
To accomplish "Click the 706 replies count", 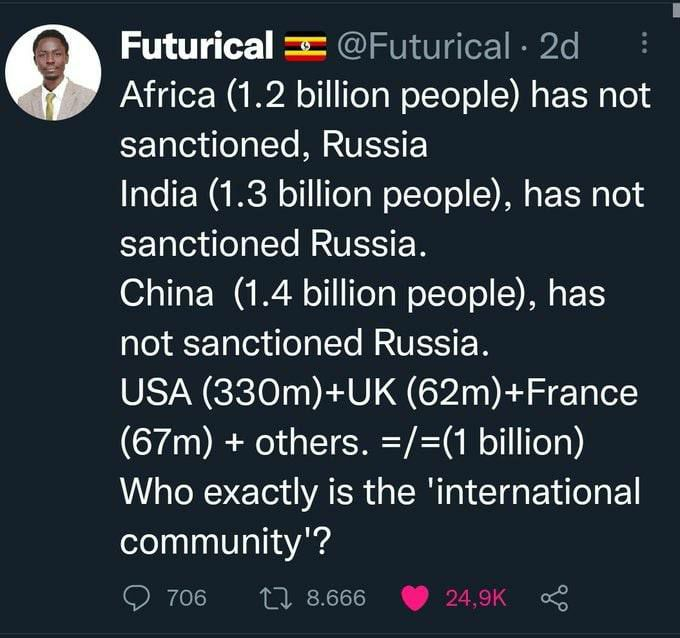I will pyautogui.click(x=186, y=598).
